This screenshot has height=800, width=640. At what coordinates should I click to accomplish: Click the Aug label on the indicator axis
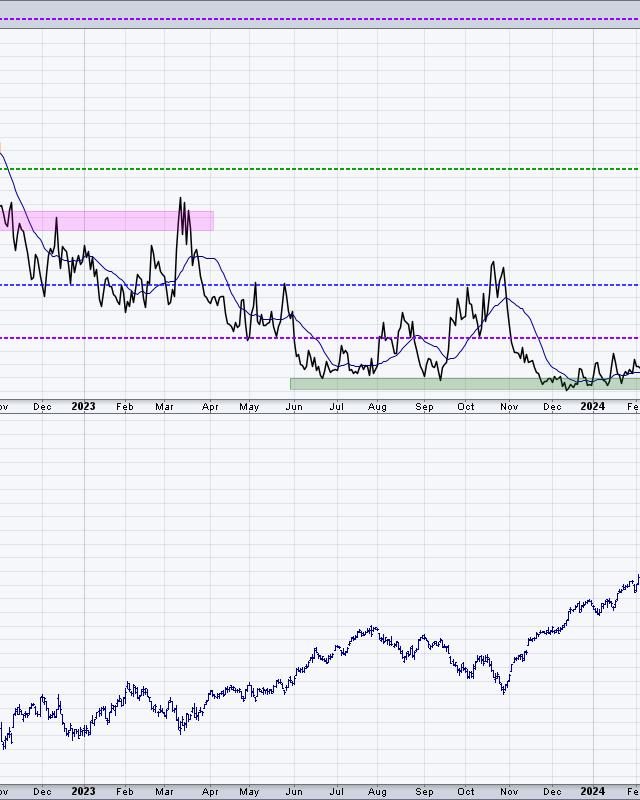point(377,406)
